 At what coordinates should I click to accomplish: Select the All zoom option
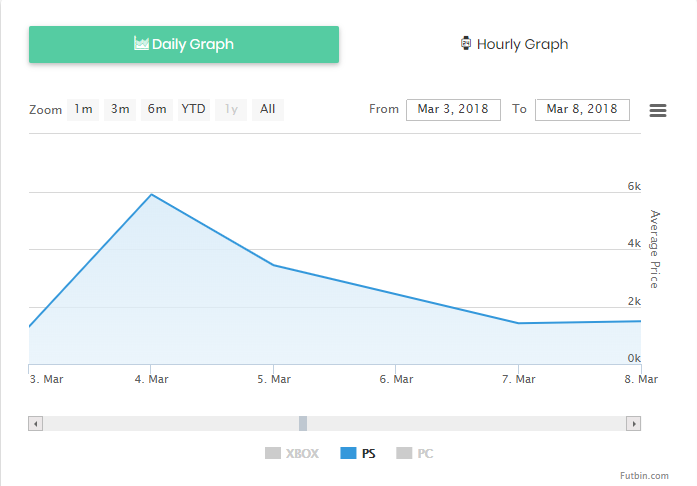click(x=268, y=109)
